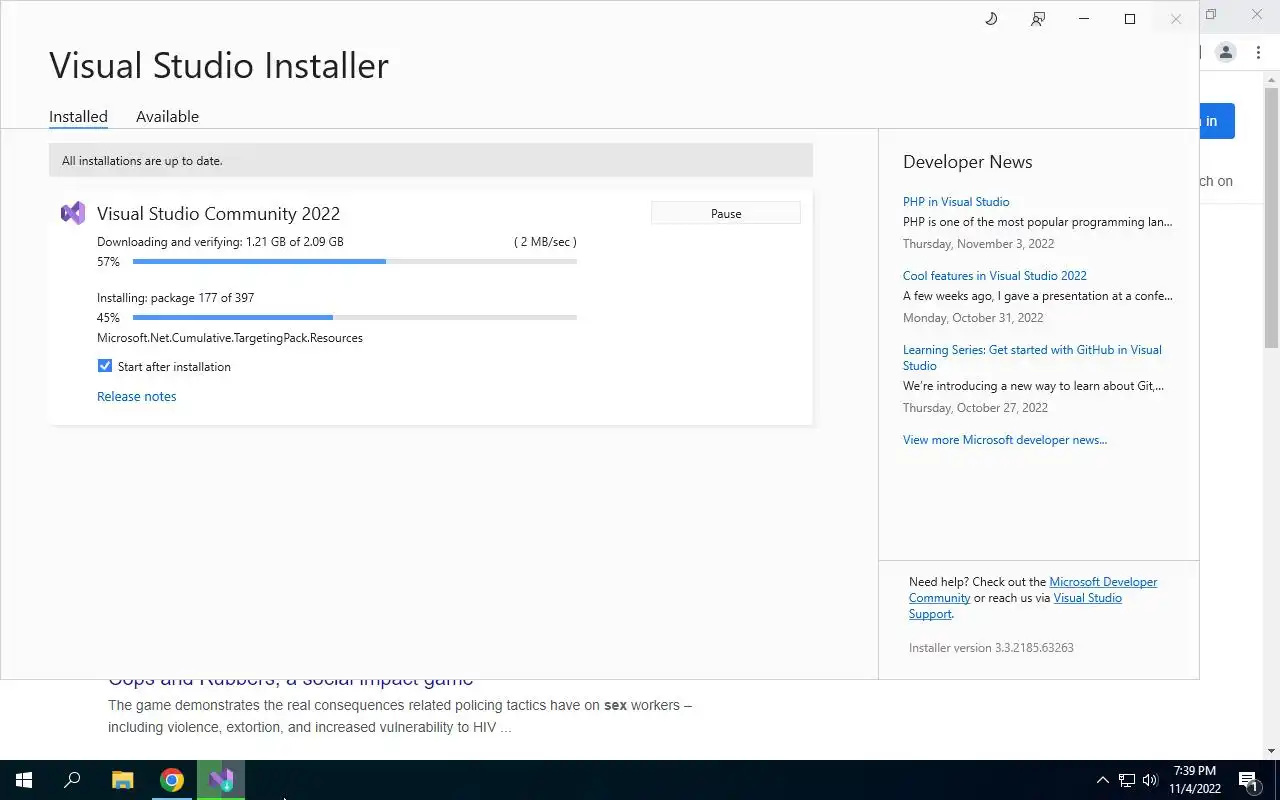This screenshot has height=800, width=1280.
Task: Open Visual Studio Support link
Action: 1015,605
